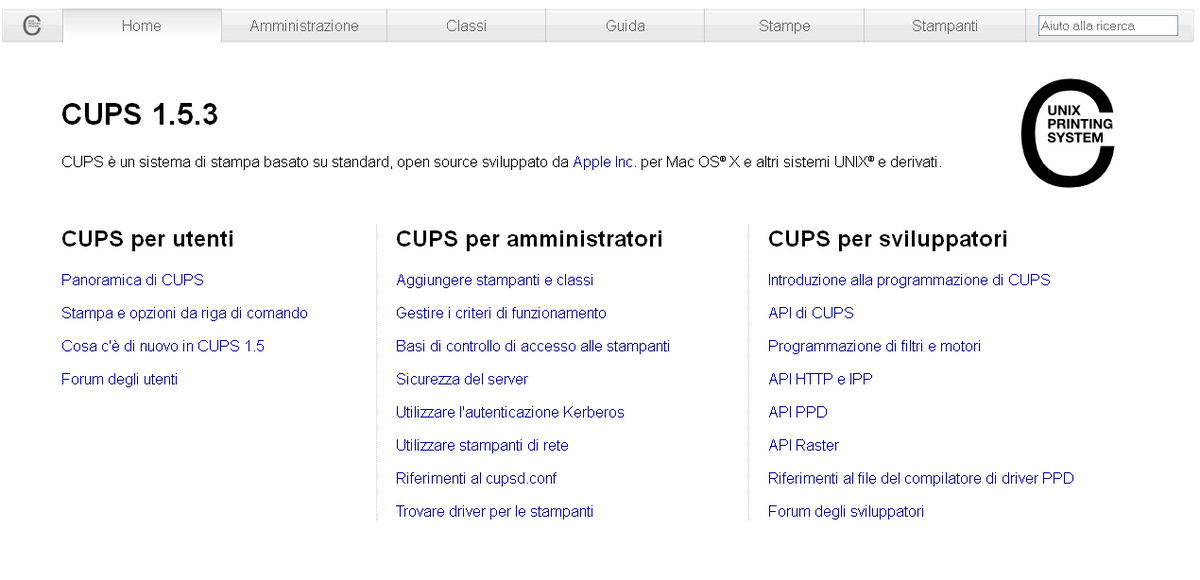Select the Stampe tab
The height and width of the screenshot is (580, 1200).
[x=784, y=26]
